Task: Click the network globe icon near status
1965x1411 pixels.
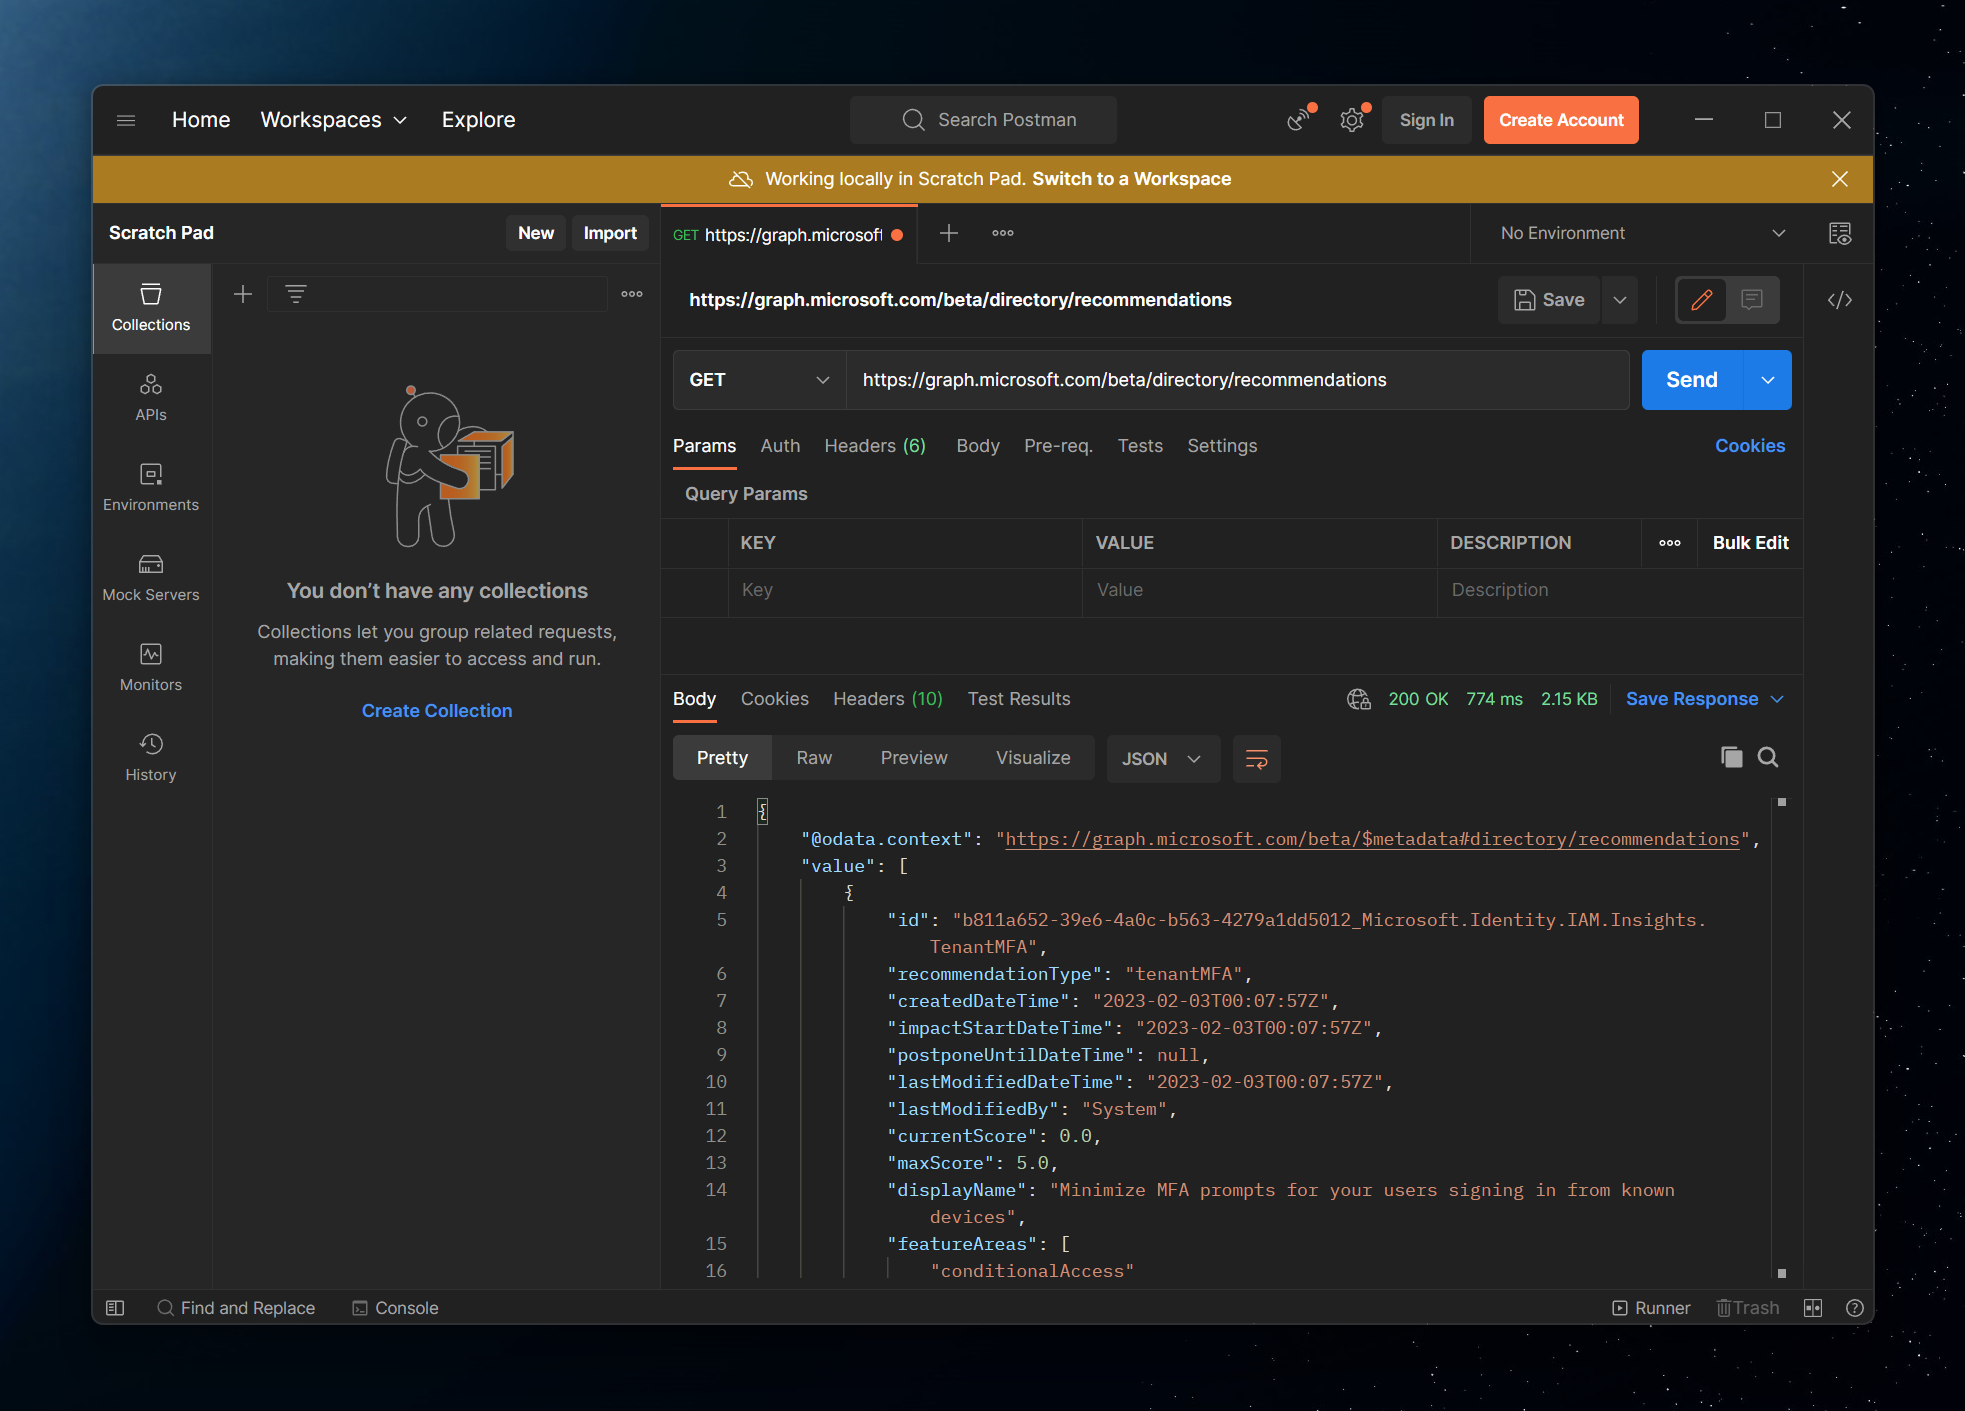Action: pyautogui.click(x=1358, y=699)
